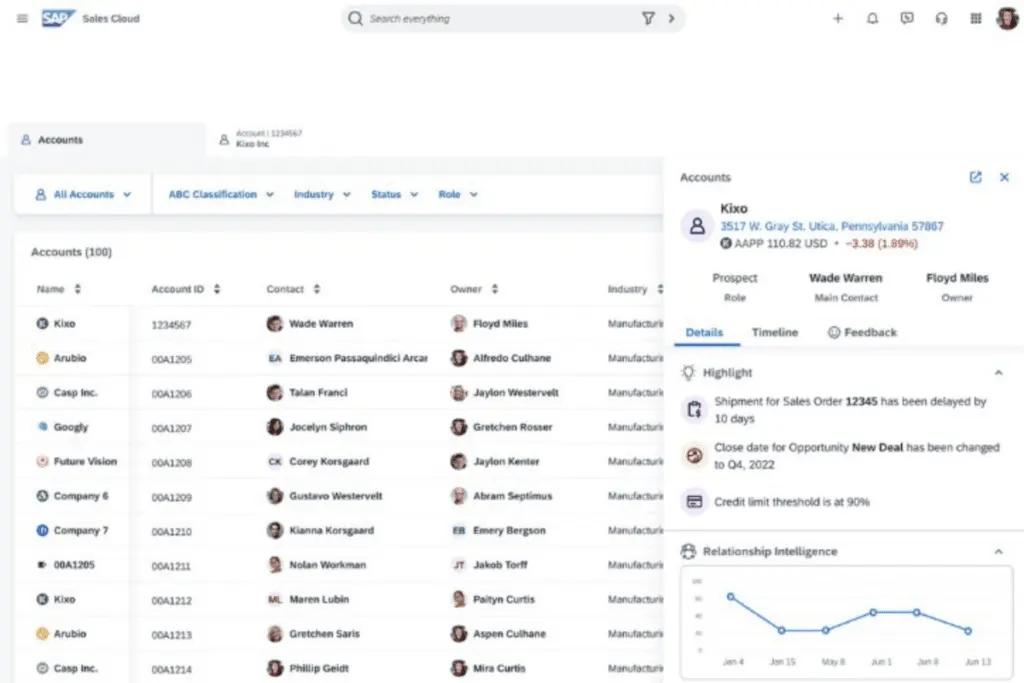Screen dimensions: 1024x683
Task: Open the user profile avatar
Action: click(1007, 18)
